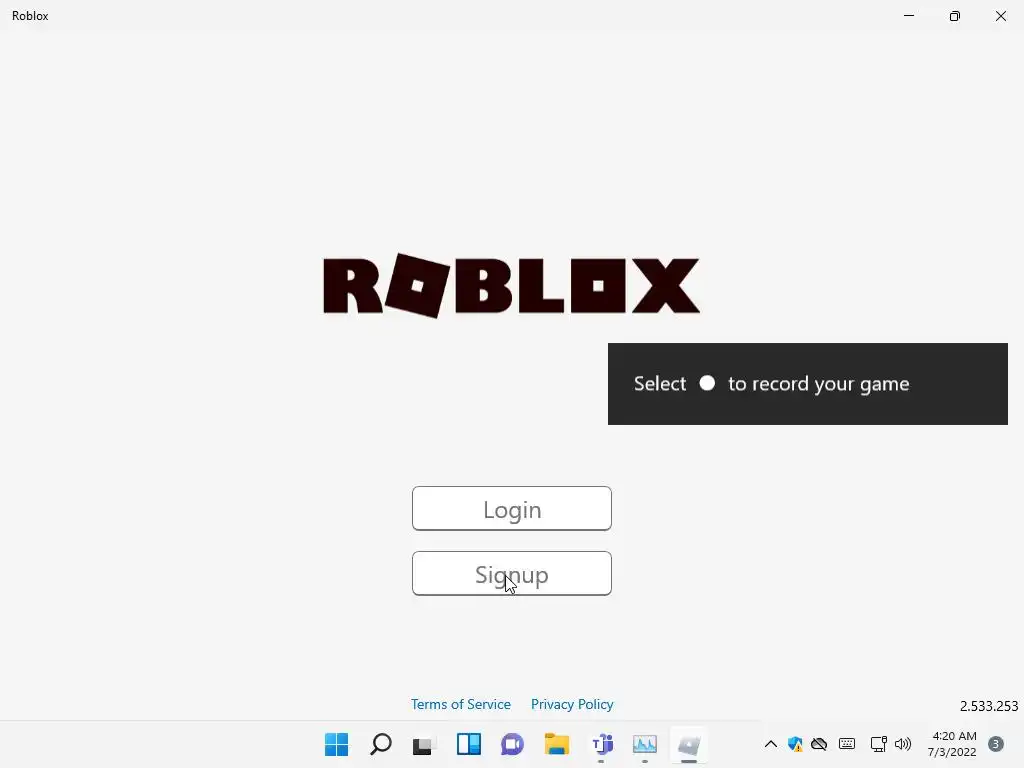This screenshot has height=768, width=1024.
Task: Open clock showing 4:20 AM 7/3/2022
Action: coord(953,744)
